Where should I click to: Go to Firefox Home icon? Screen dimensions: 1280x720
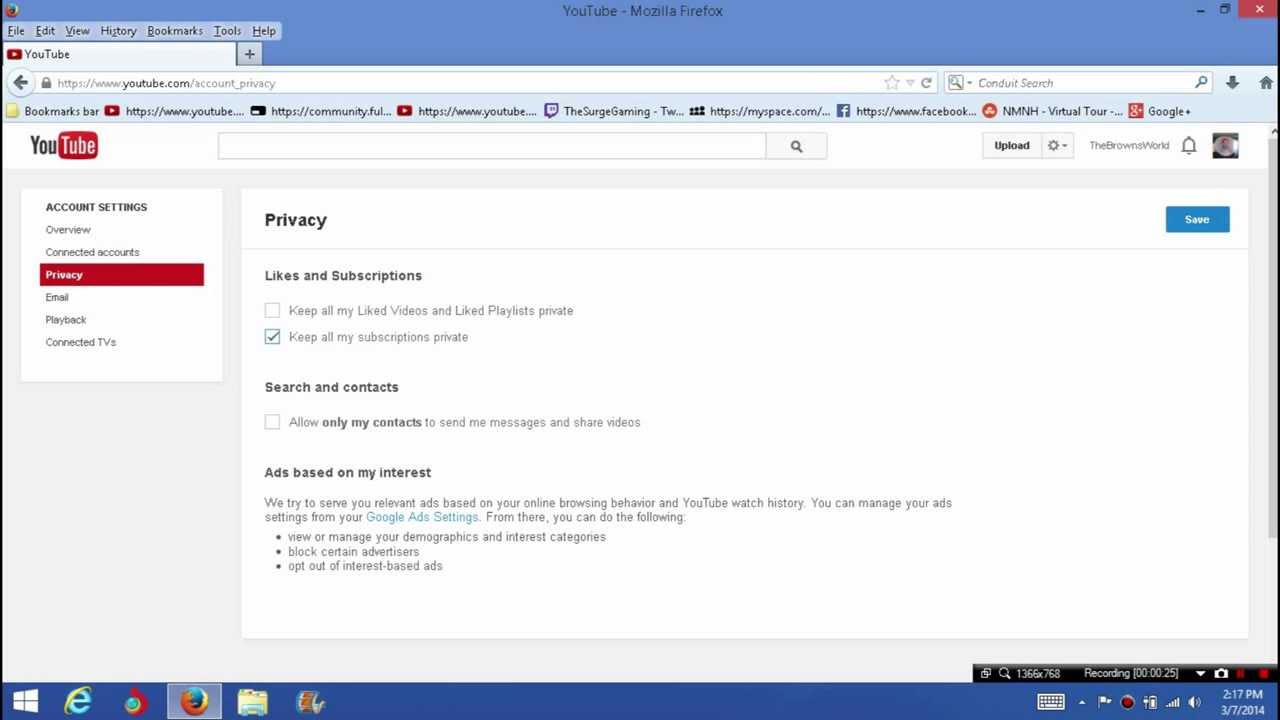point(1266,83)
